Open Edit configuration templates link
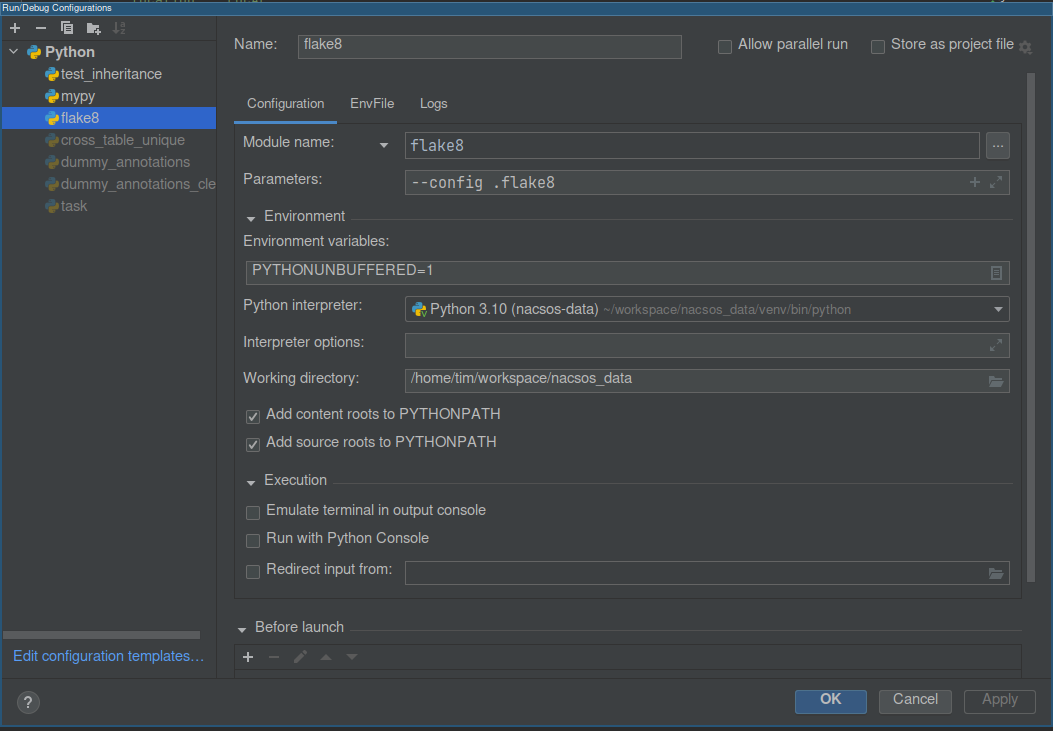 (x=108, y=656)
